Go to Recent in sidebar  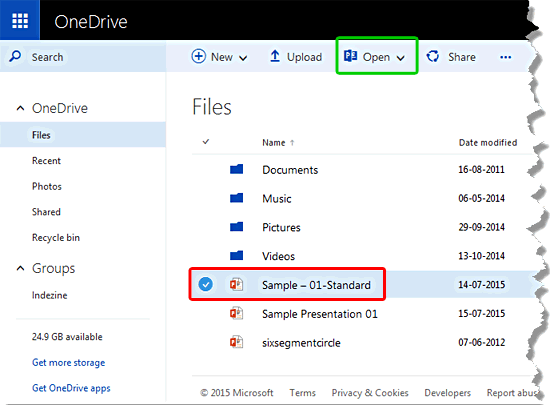(x=46, y=161)
